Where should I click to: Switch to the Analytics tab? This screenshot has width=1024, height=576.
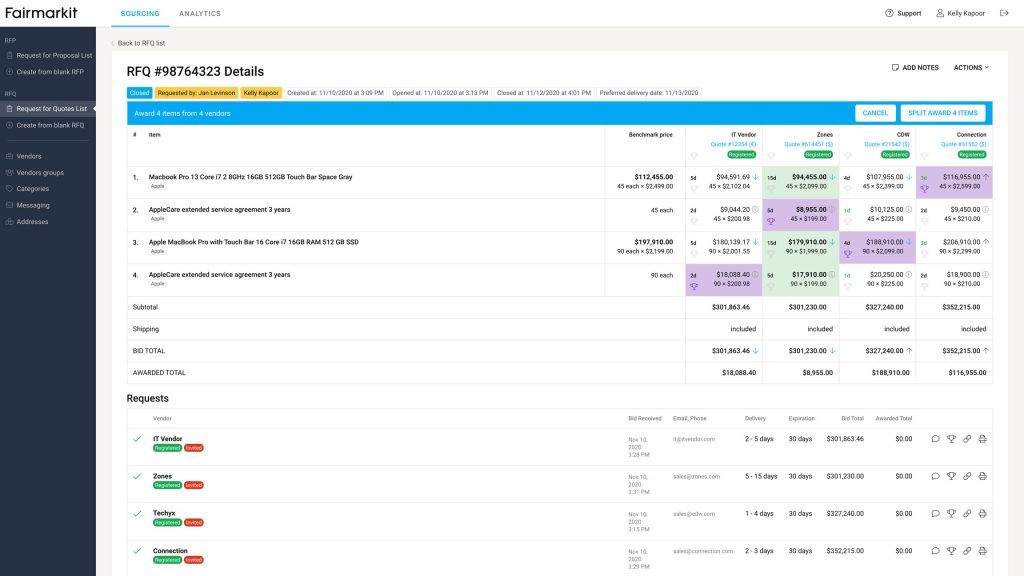click(200, 14)
